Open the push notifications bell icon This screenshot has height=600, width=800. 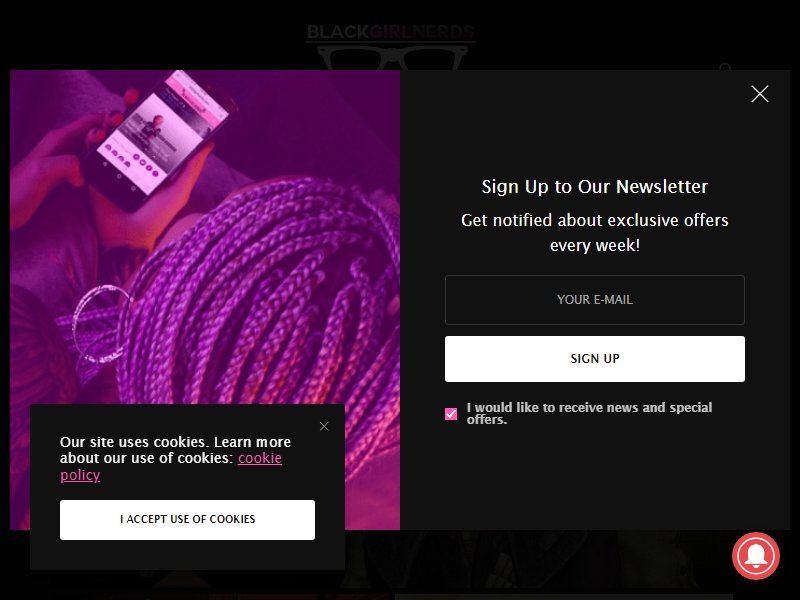coord(756,556)
